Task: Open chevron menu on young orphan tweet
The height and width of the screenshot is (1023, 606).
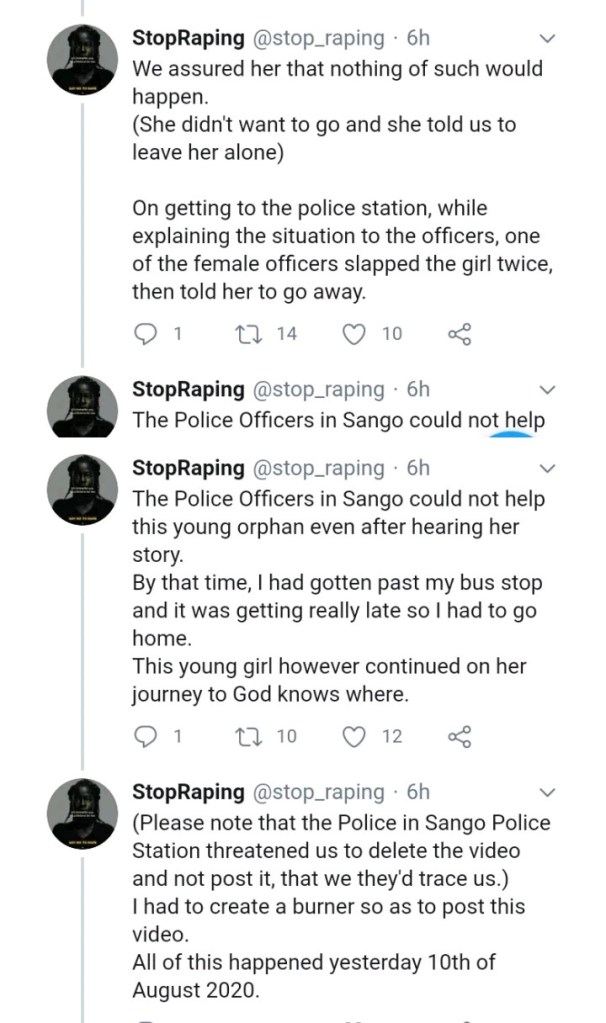Action: coord(547,468)
